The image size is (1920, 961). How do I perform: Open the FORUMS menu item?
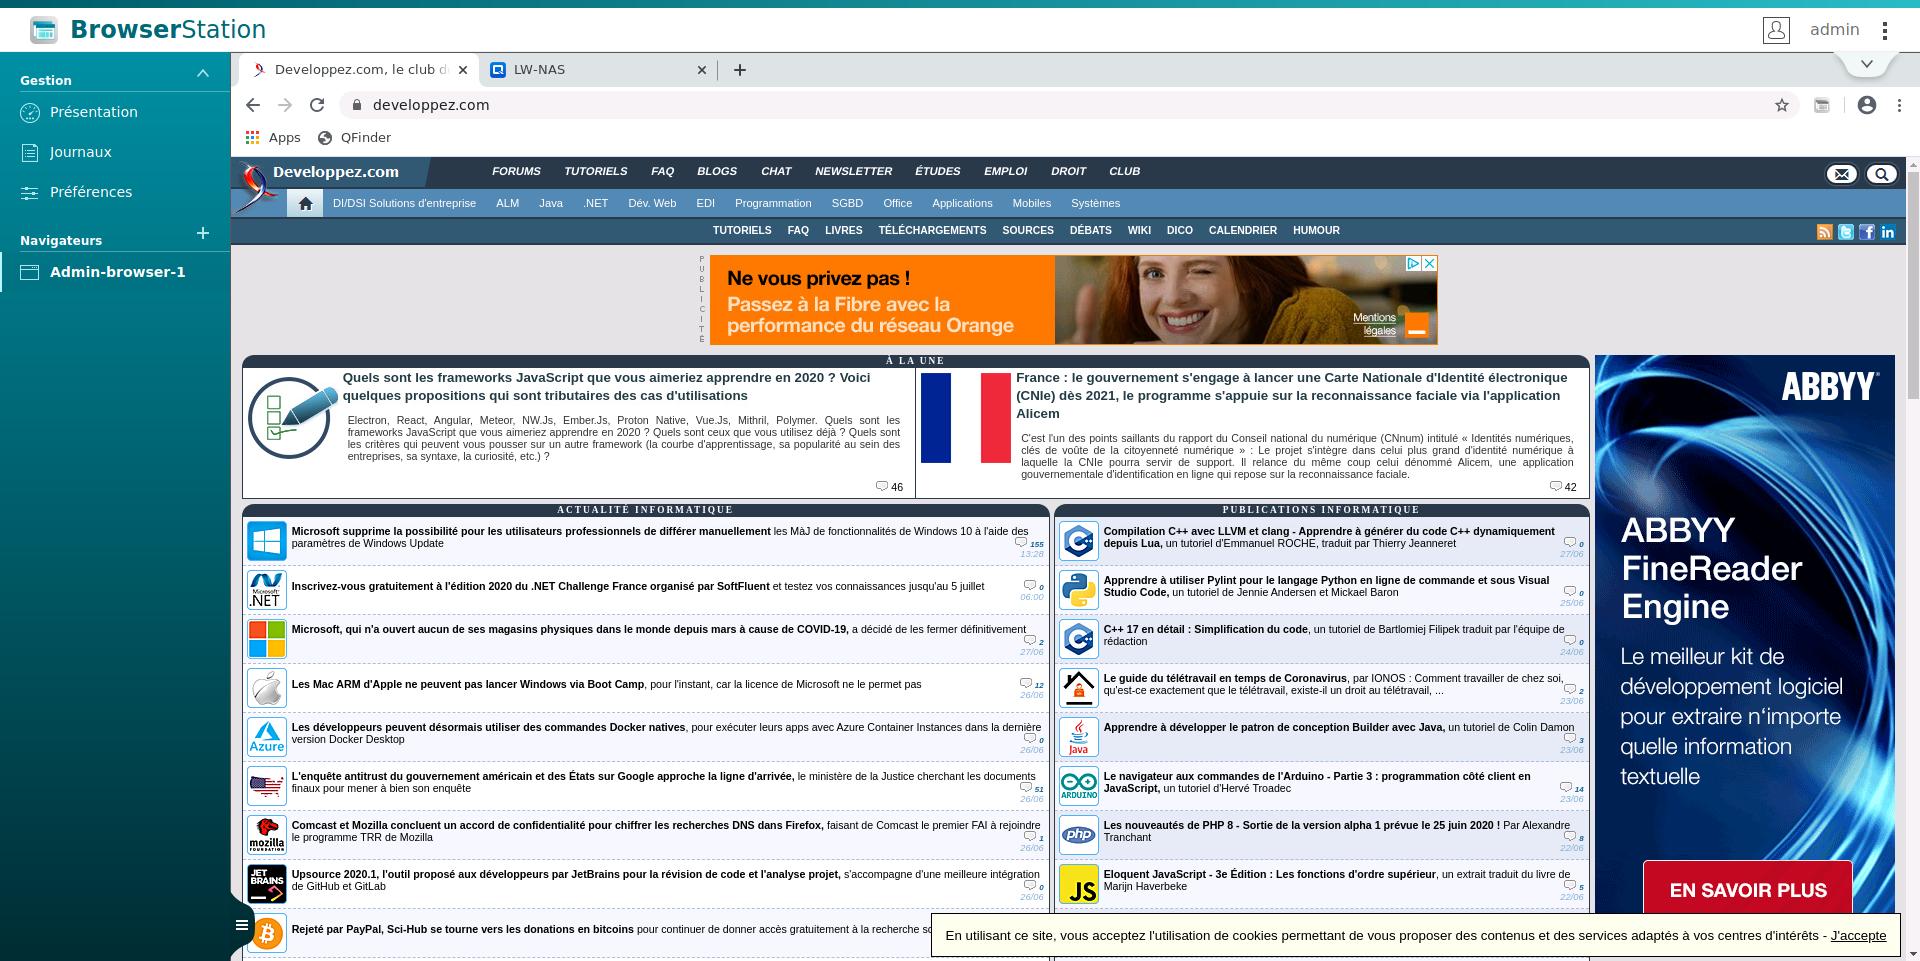coord(516,171)
